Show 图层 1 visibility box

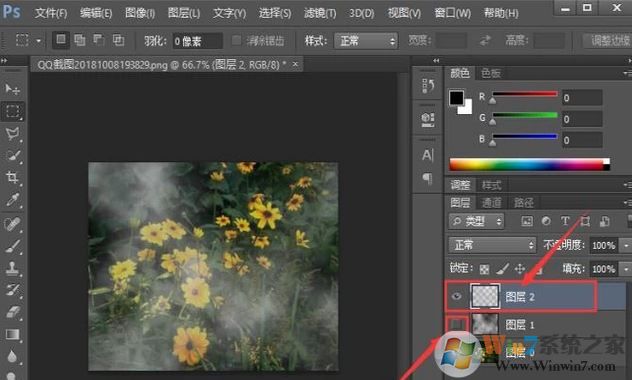click(x=457, y=324)
